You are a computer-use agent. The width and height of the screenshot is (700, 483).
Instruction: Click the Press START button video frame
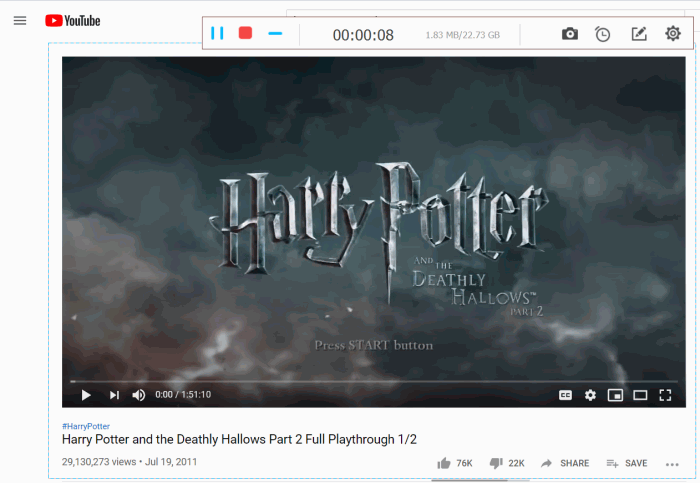[x=374, y=346]
